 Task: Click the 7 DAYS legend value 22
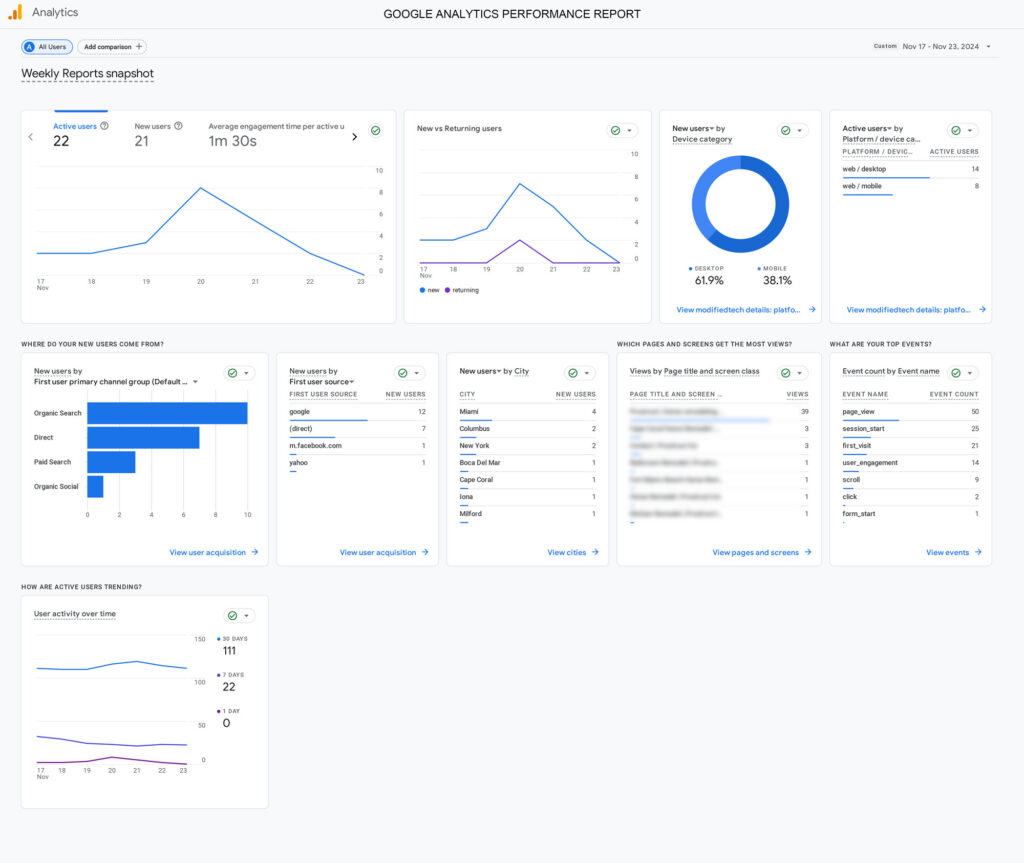229,687
